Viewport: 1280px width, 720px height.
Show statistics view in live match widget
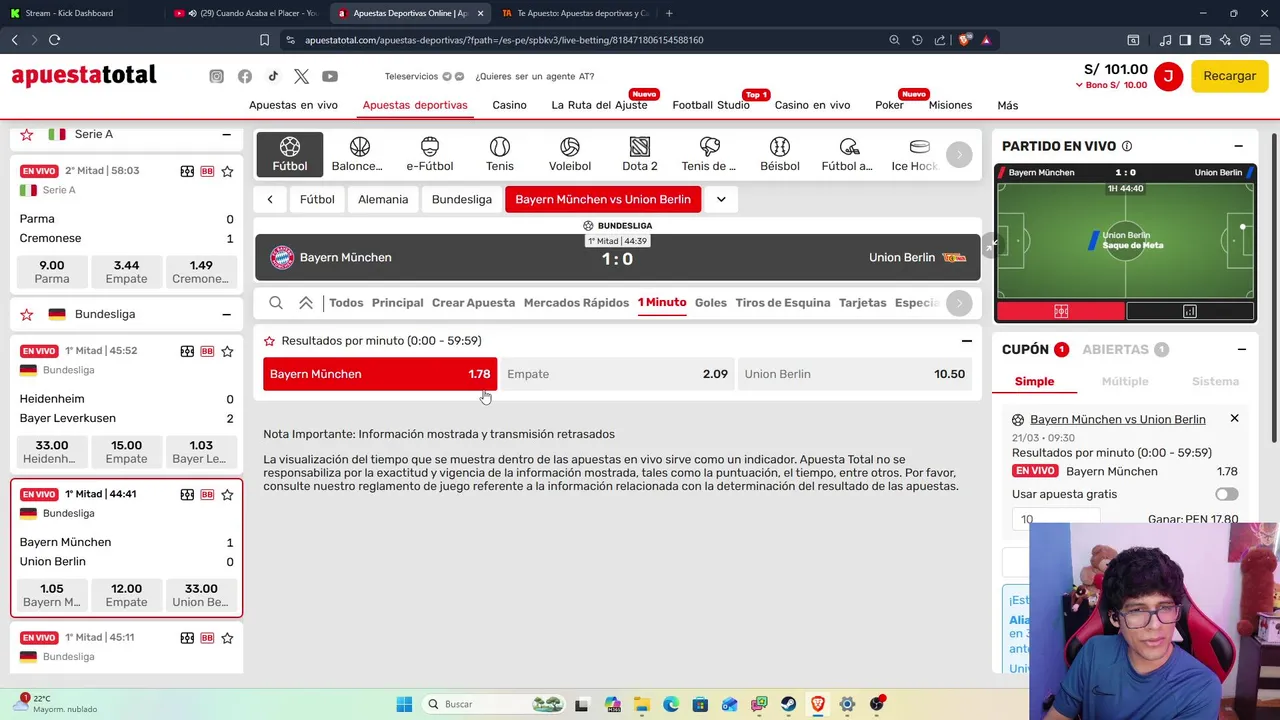pos(1190,311)
